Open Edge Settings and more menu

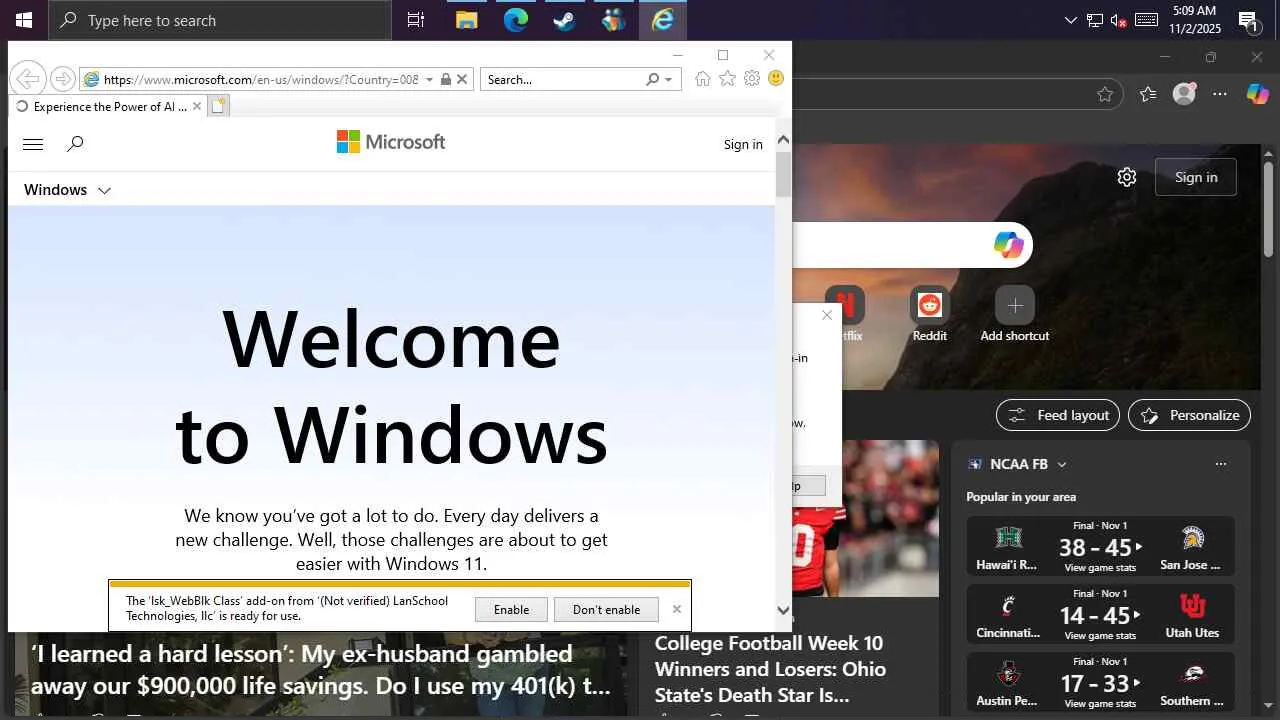click(x=1220, y=94)
